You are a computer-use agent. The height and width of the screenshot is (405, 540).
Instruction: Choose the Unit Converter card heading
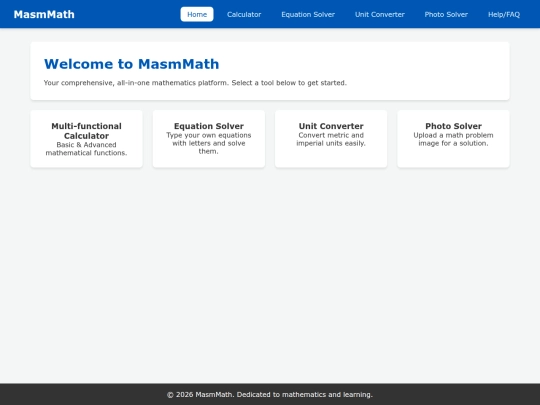coord(331,126)
